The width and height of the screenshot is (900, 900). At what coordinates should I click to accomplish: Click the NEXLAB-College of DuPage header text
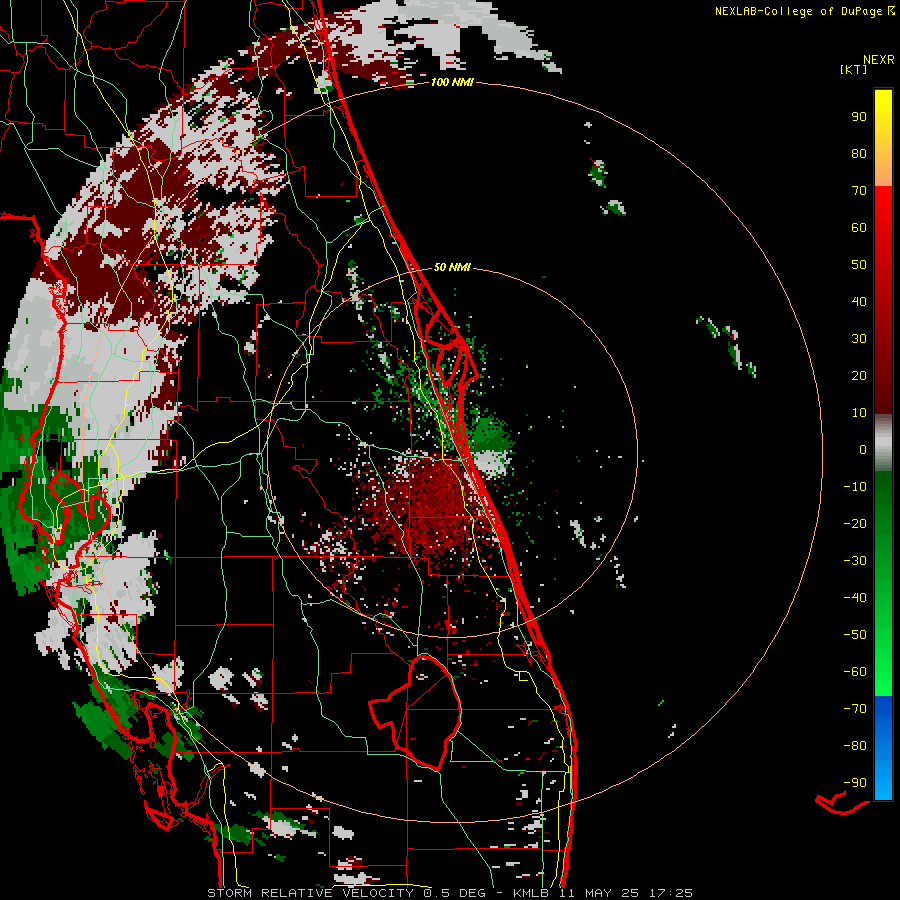tap(804, 11)
